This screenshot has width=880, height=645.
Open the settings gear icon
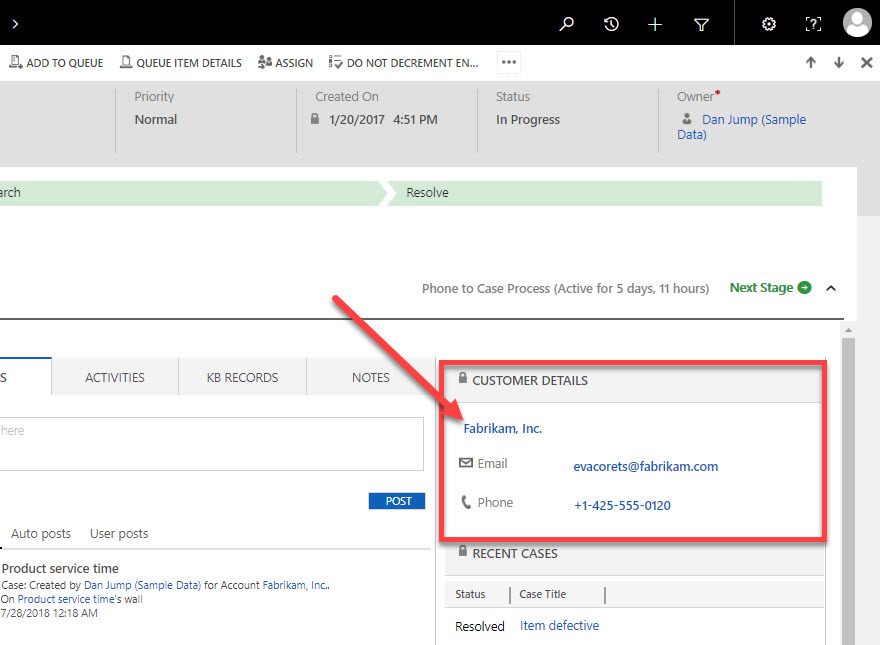(x=768, y=22)
